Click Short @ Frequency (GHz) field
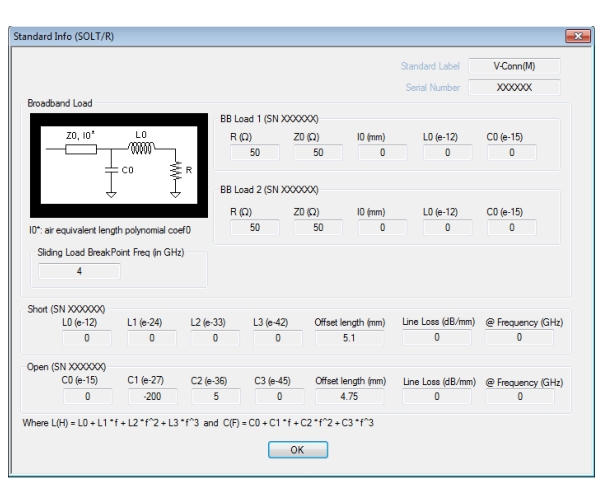 tap(519, 337)
